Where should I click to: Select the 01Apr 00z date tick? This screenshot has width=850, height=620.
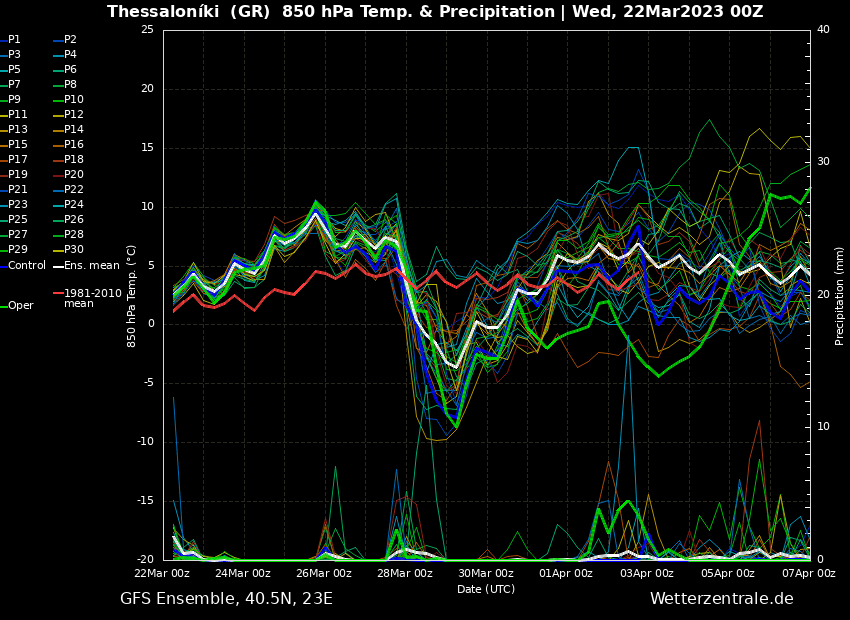pos(566,573)
